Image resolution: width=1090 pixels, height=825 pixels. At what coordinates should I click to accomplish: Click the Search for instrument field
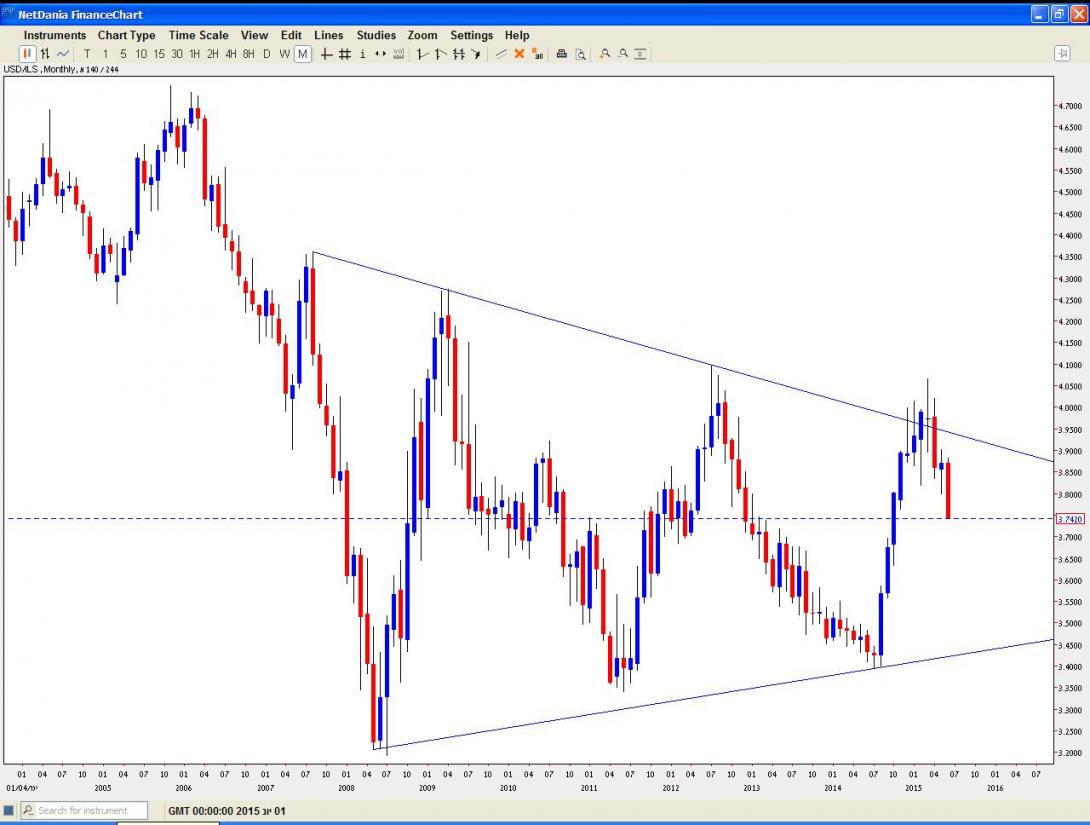pos(90,810)
